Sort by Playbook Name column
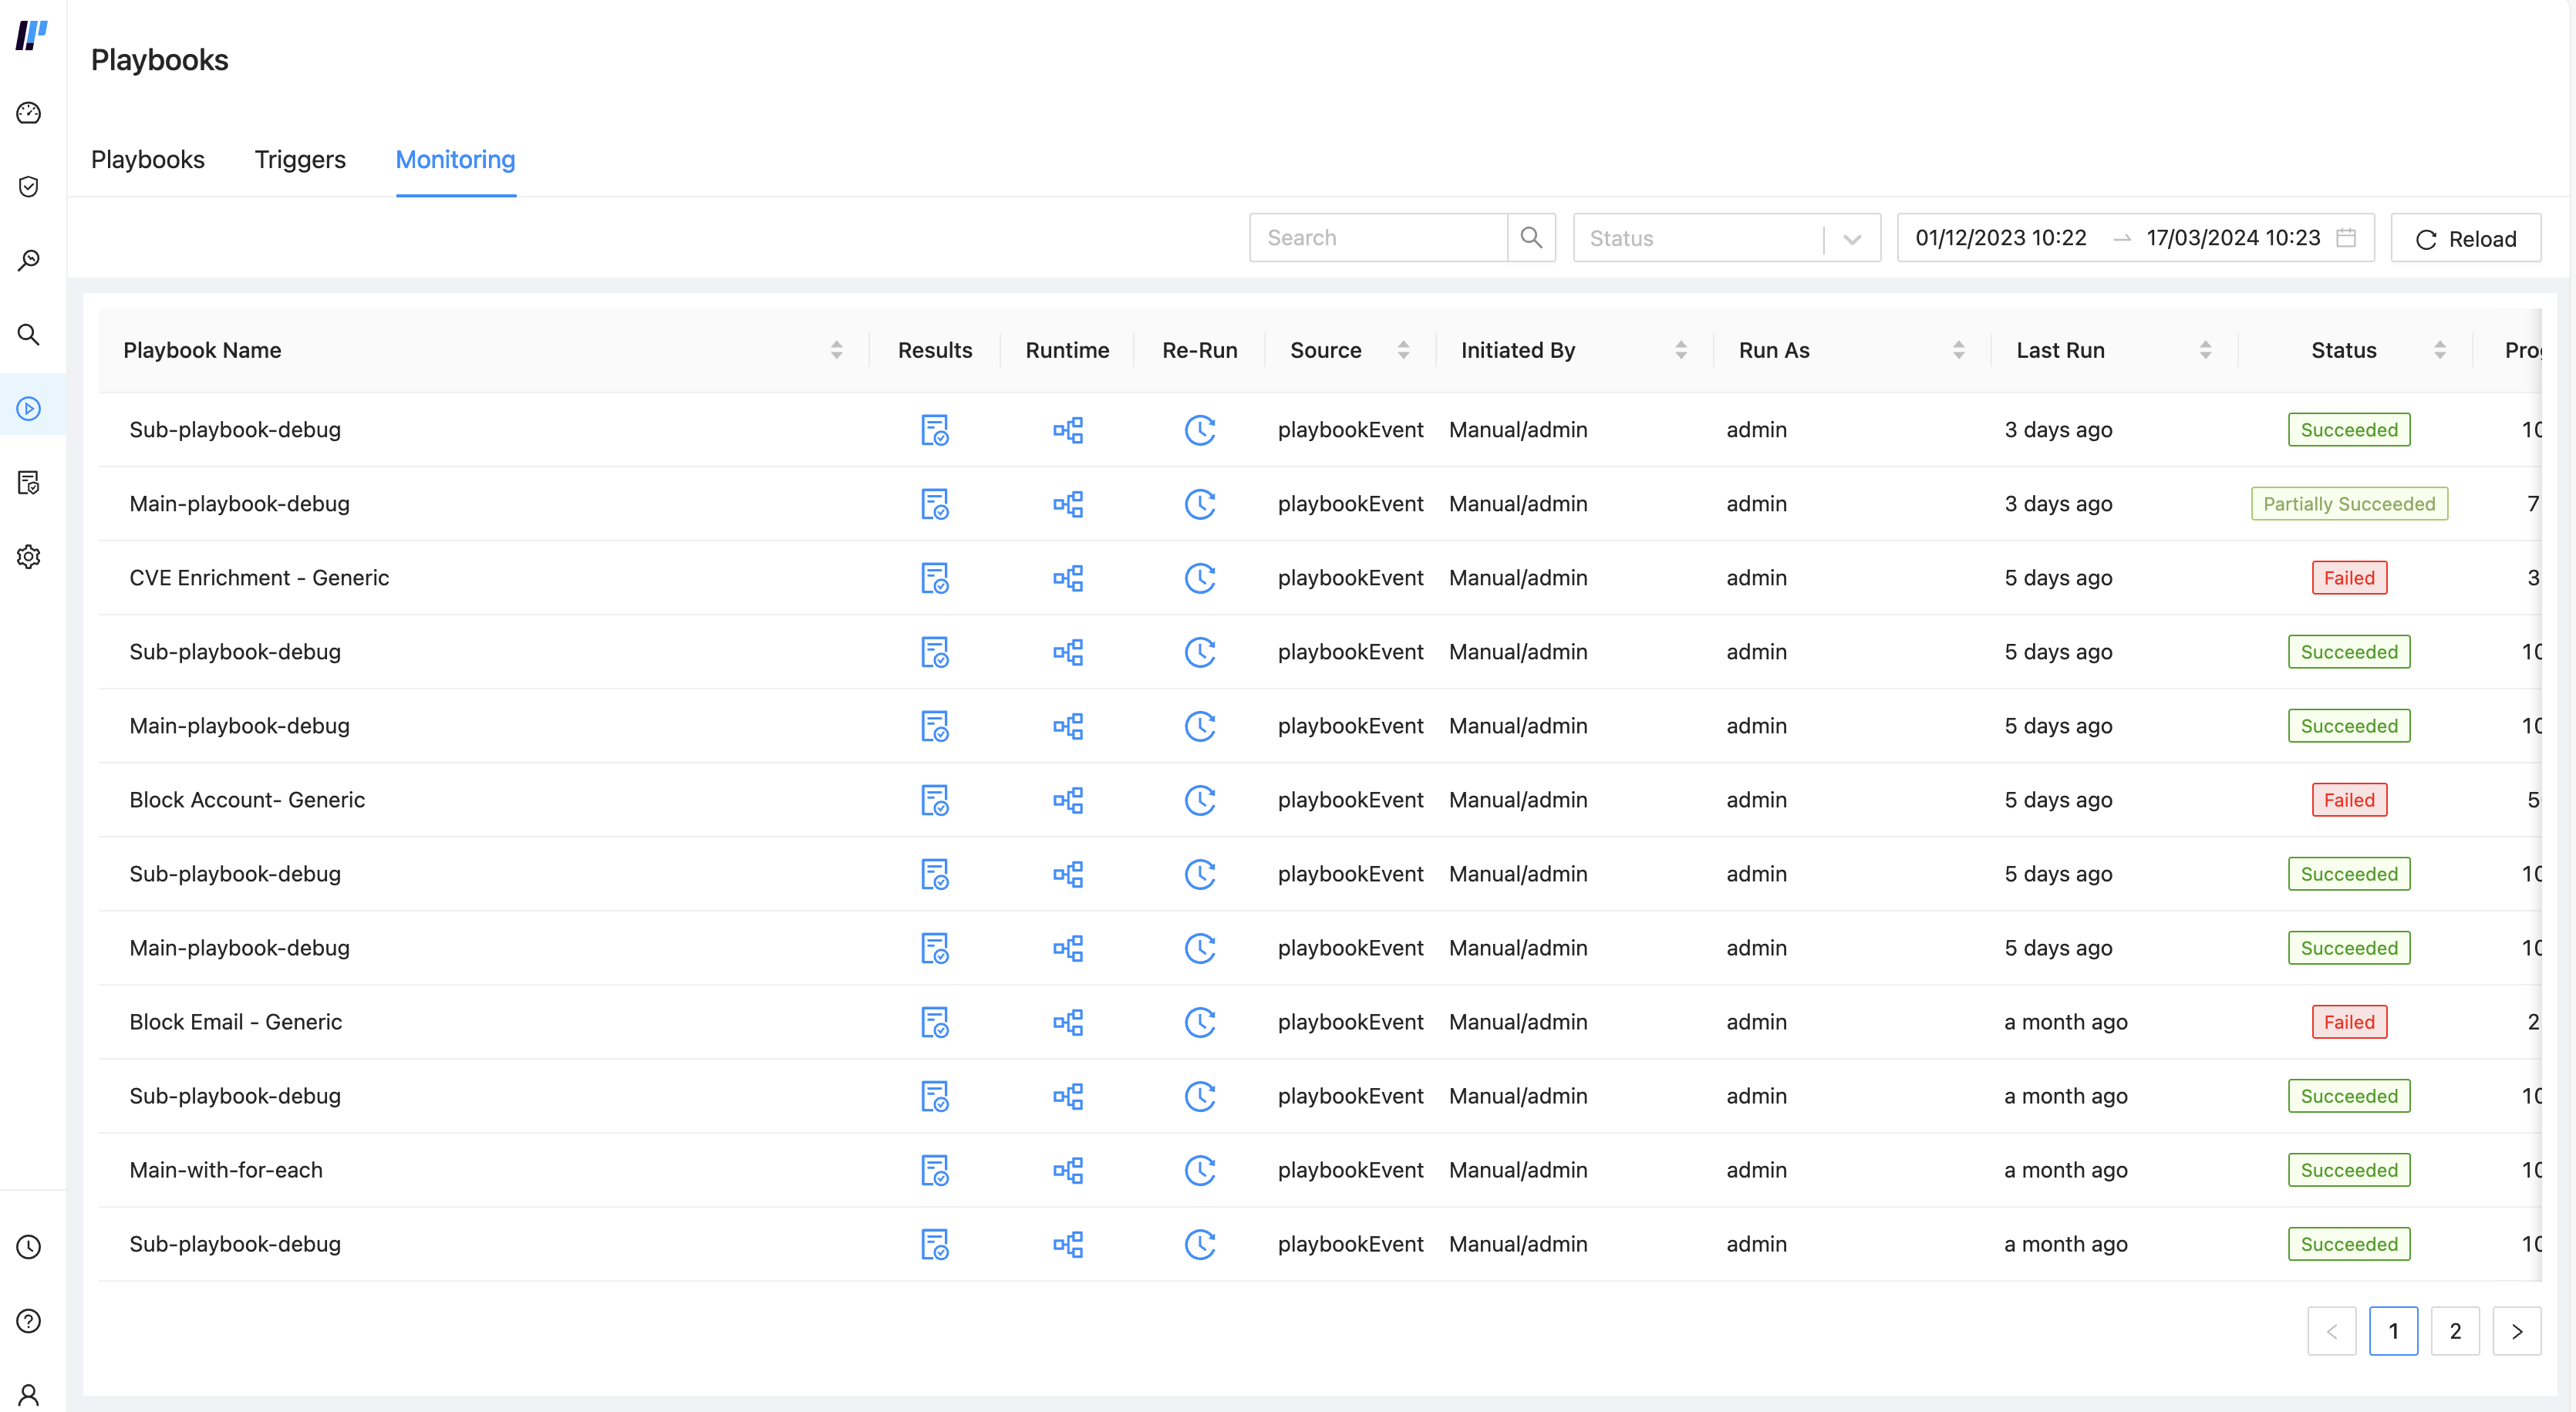This screenshot has height=1412, width=2576. click(836, 350)
